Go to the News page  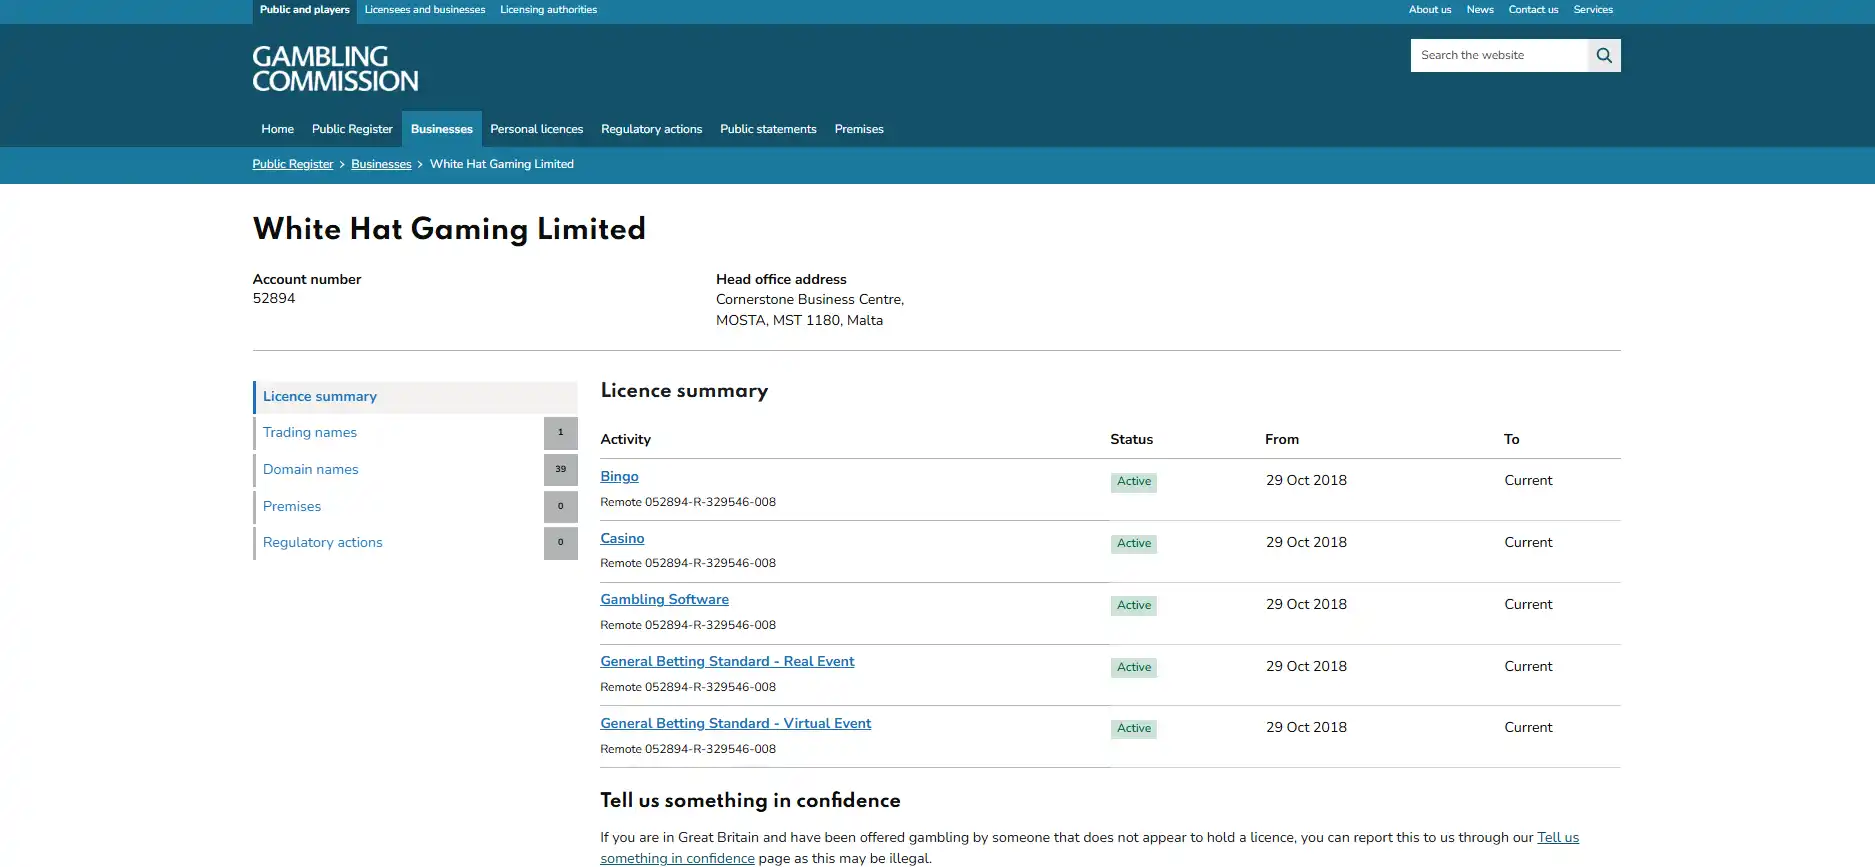(x=1480, y=10)
